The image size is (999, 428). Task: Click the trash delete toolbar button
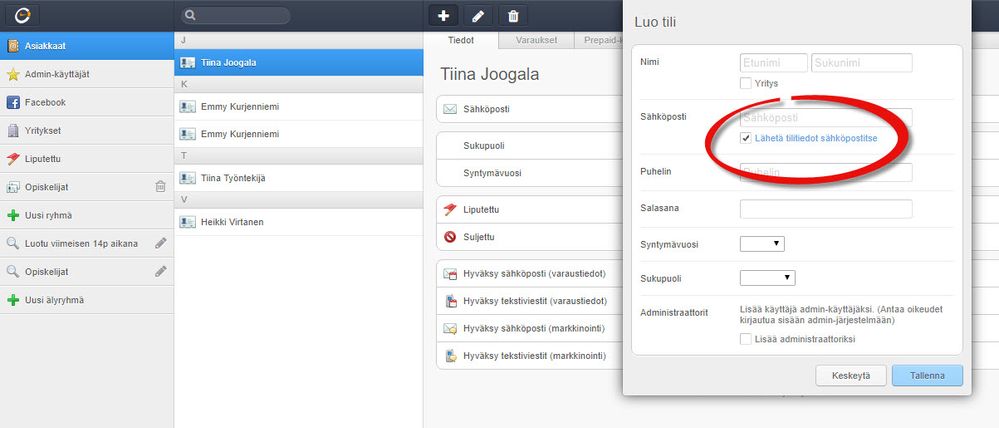pyautogui.click(x=513, y=16)
